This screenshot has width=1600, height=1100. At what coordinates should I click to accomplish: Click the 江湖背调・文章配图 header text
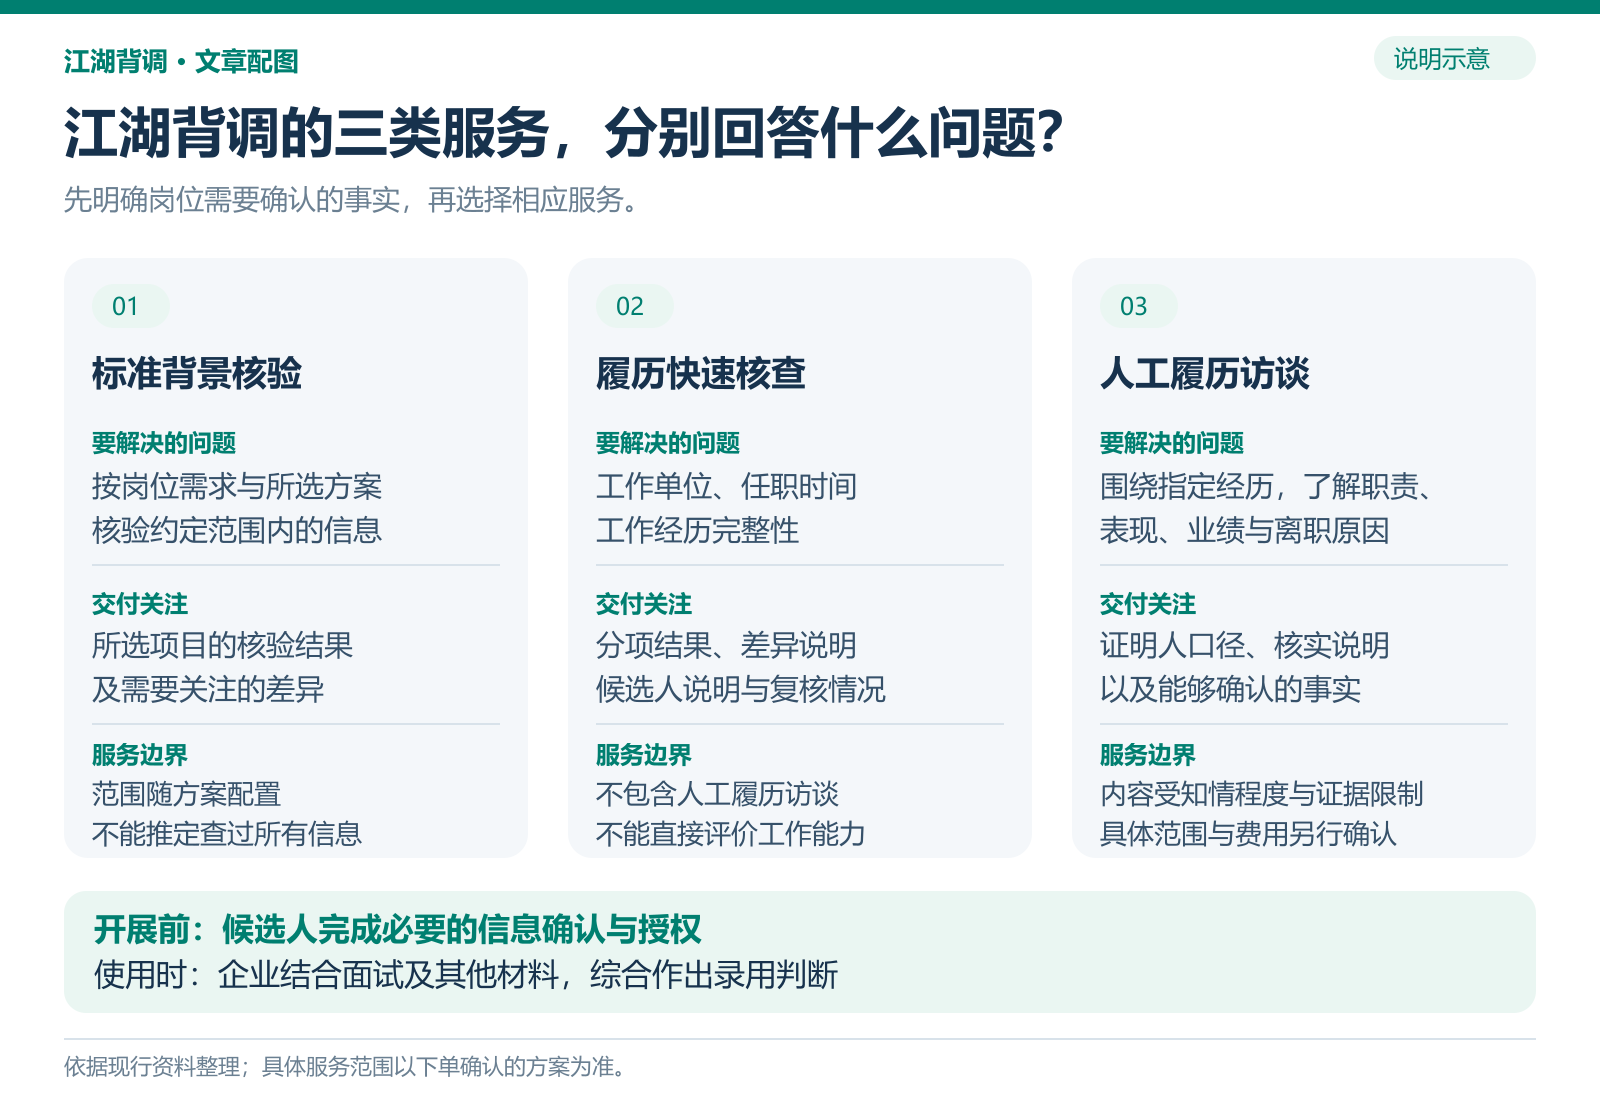(181, 62)
